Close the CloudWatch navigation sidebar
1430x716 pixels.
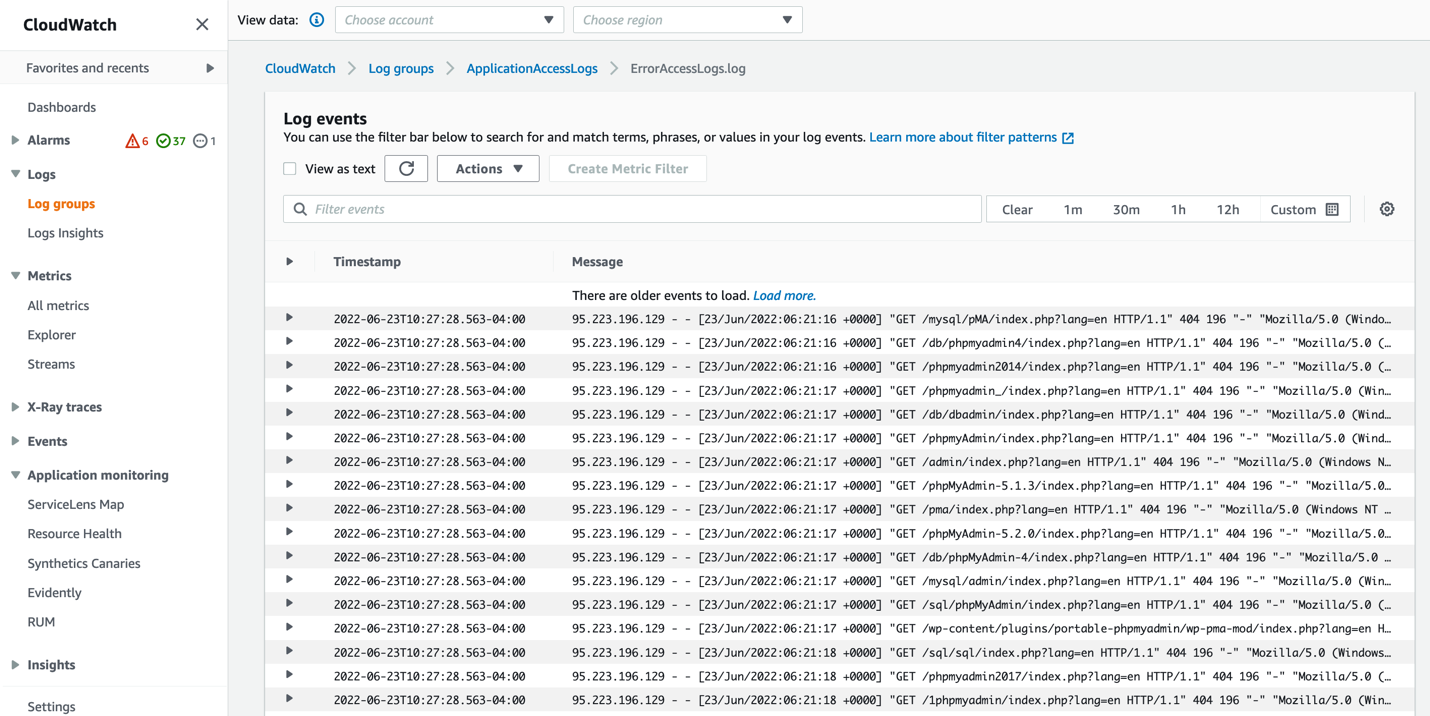201,23
